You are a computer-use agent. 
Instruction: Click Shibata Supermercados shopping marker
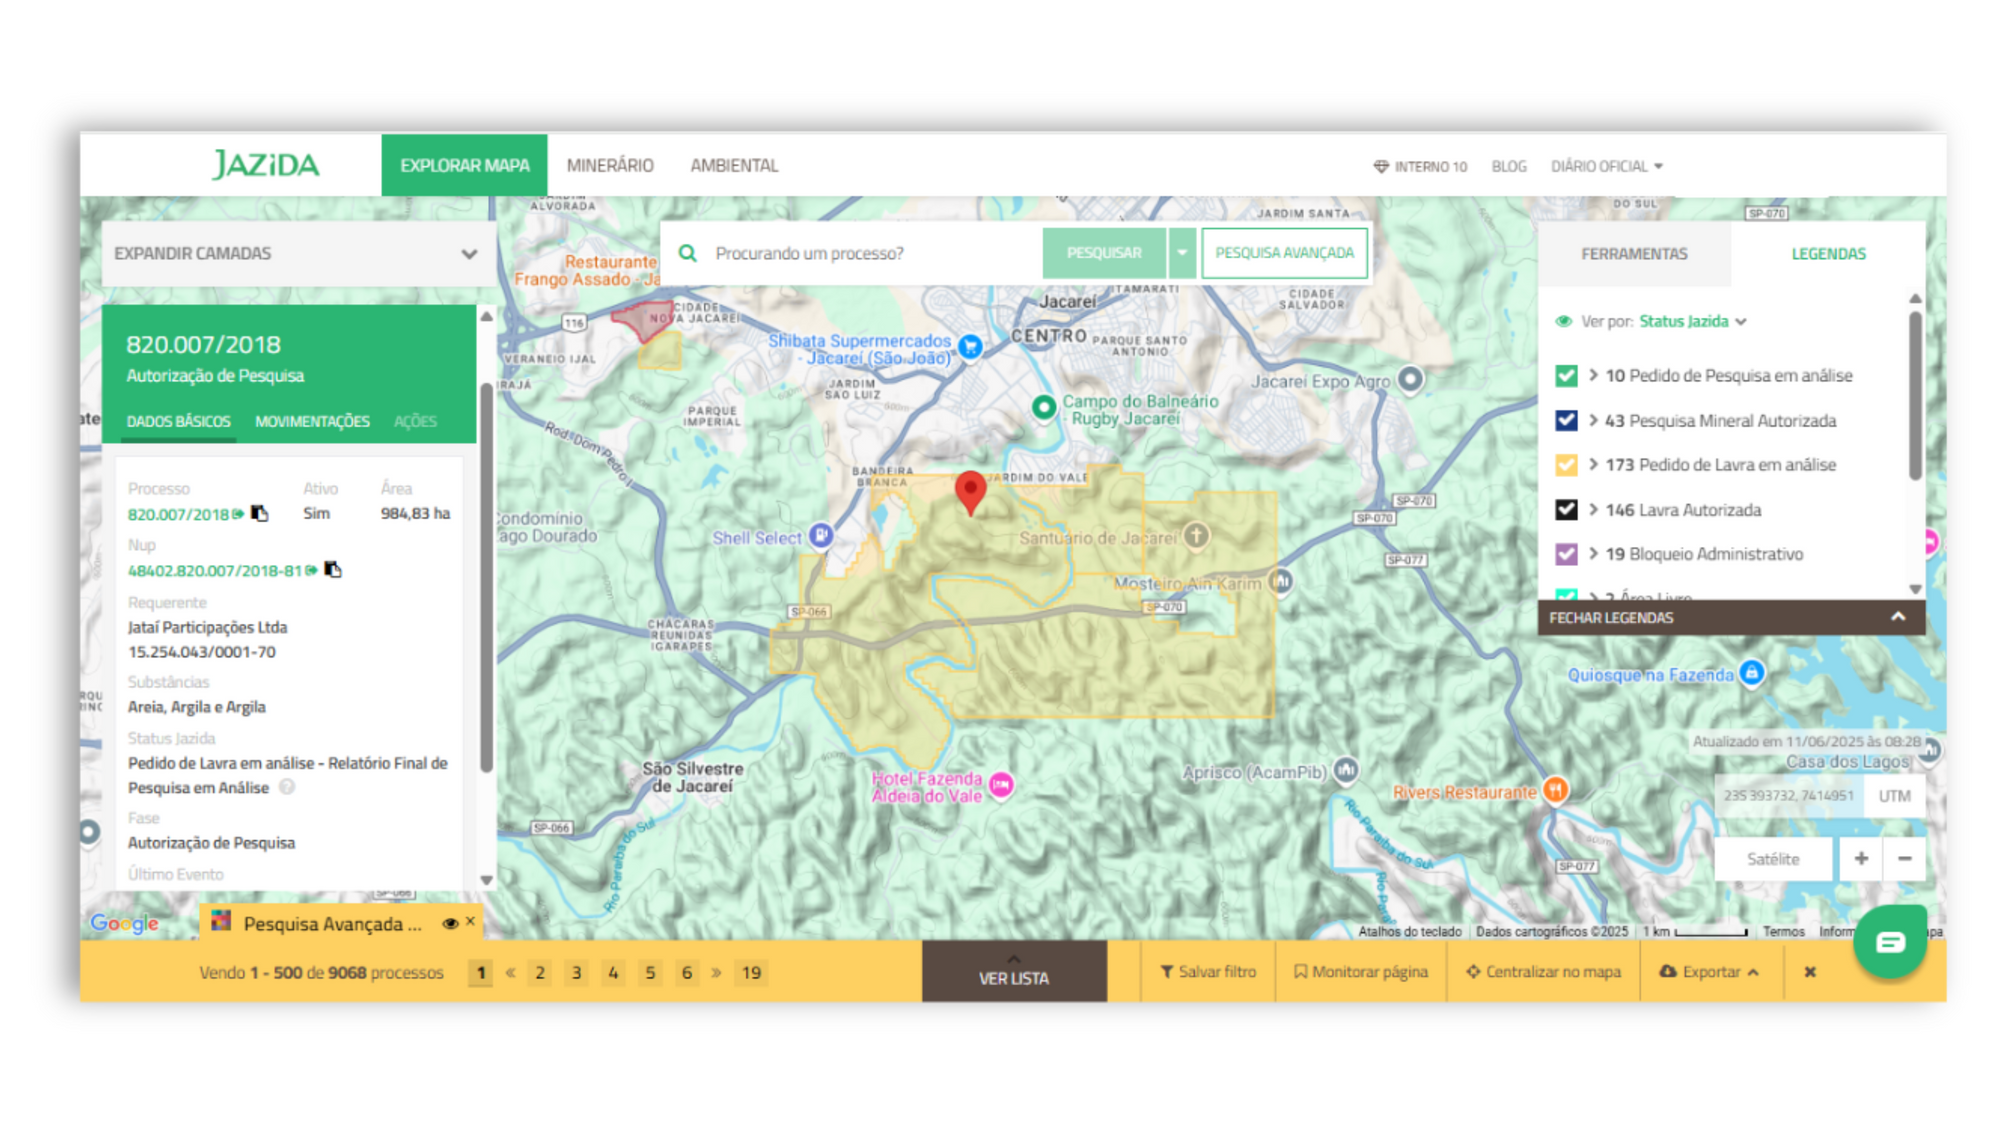click(970, 347)
